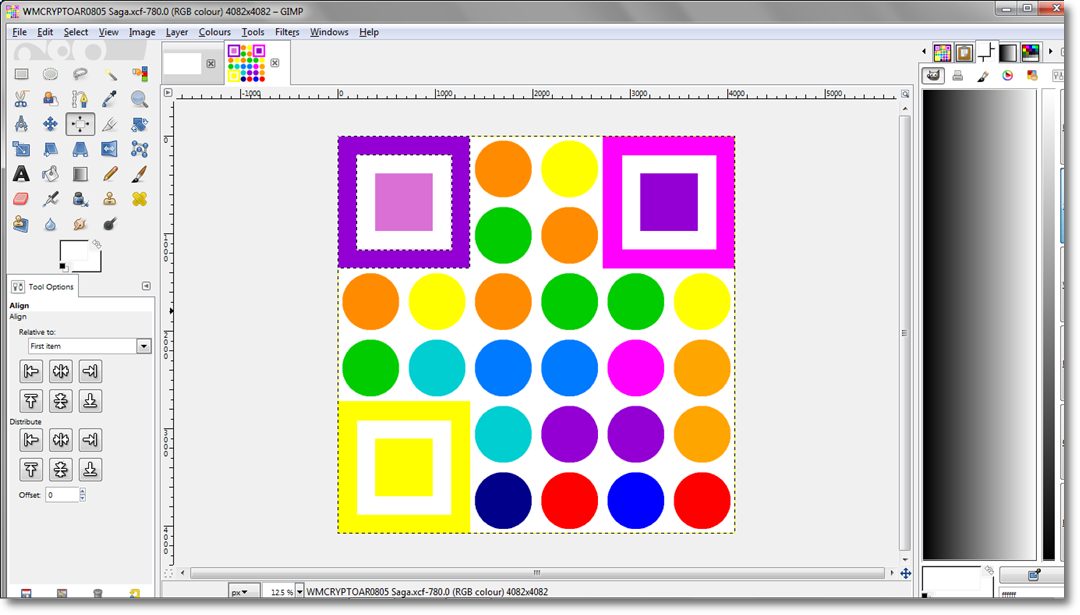Select the Clone stamp tool
The height and width of the screenshot is (615, 1080).
point(110,199)
